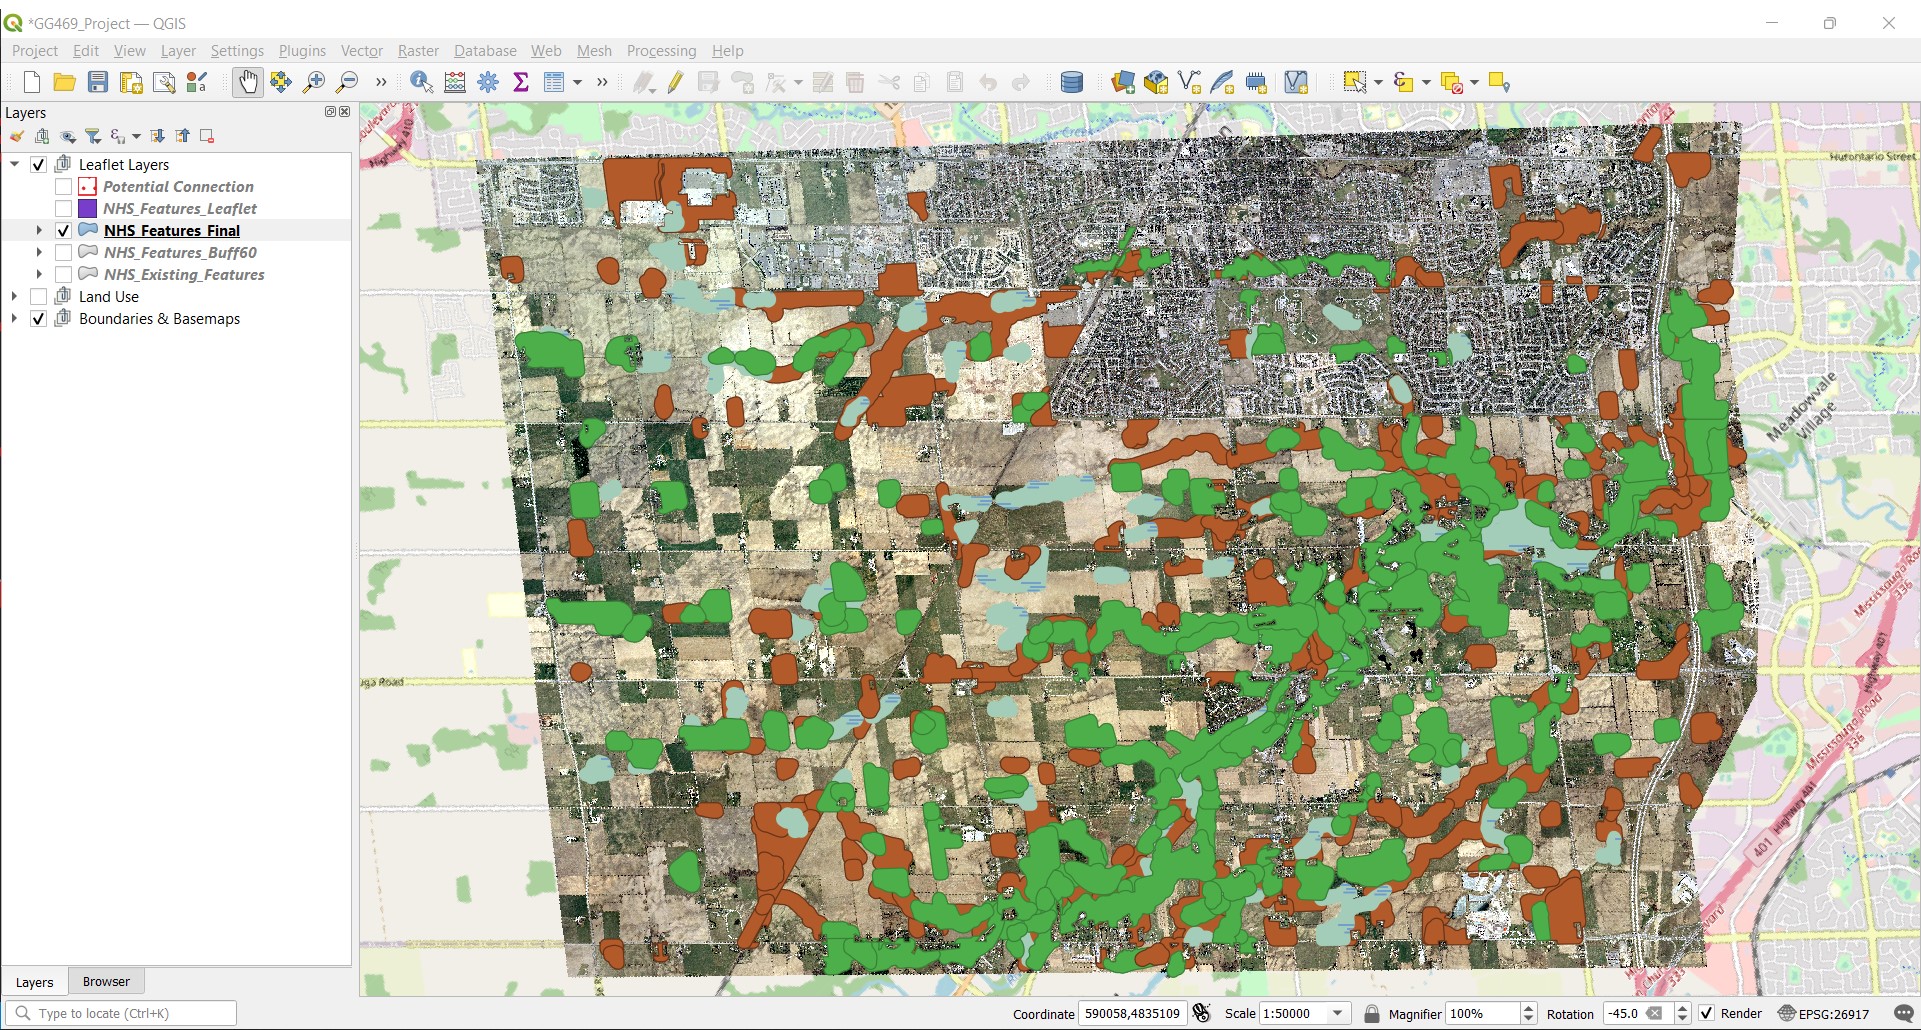Expand the Land Use layer group
This screenshot has height=1030, width=1921.
pyautogui.click(x=15, y=297)
